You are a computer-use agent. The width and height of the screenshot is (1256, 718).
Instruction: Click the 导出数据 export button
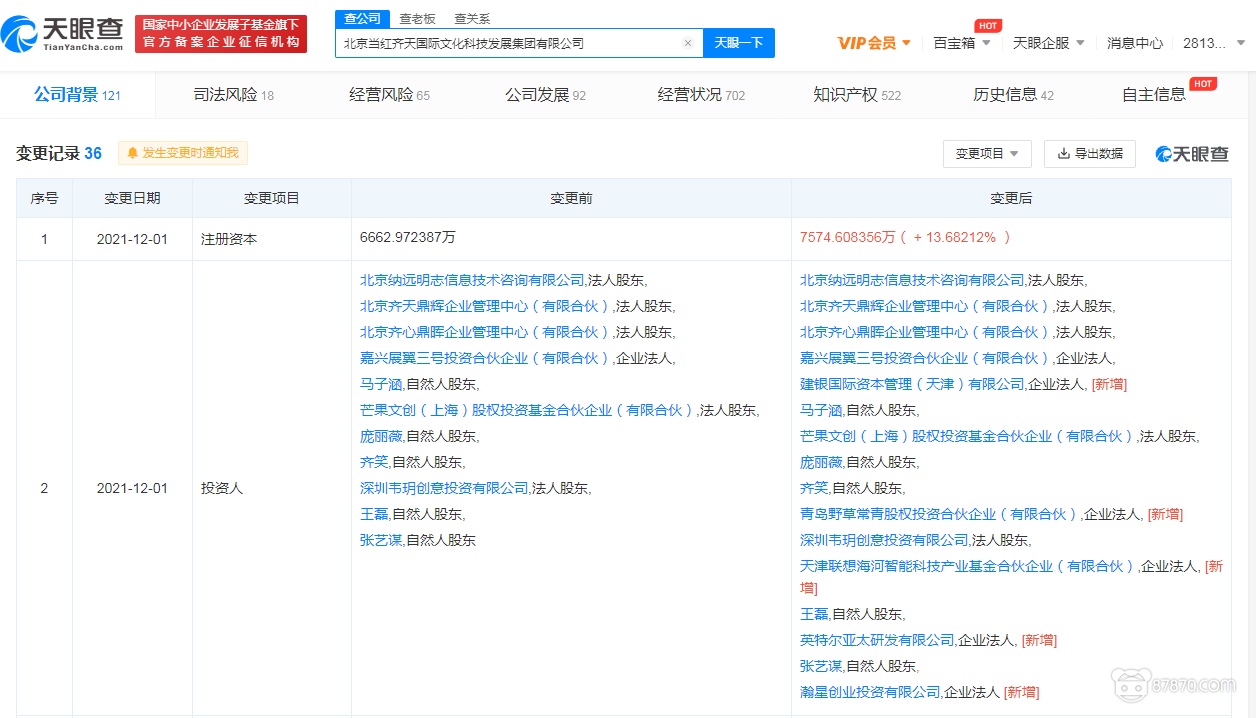[1091, 153]
